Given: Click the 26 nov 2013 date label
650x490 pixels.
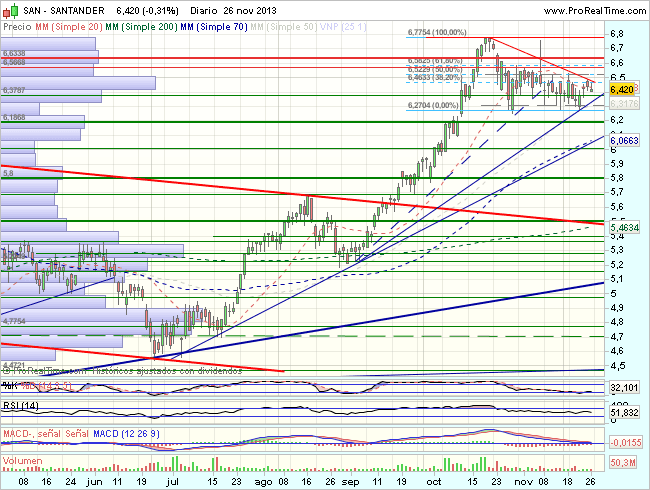Looking at the screenshot, I should 250,10.
